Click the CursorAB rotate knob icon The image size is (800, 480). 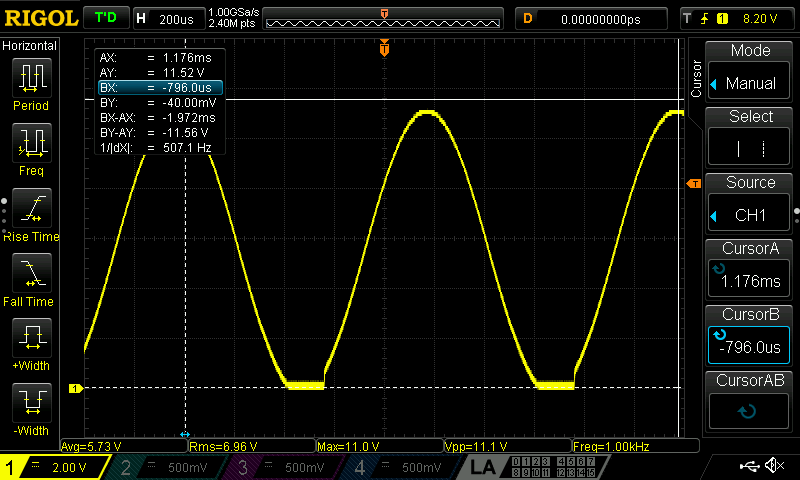pos(747,411)
